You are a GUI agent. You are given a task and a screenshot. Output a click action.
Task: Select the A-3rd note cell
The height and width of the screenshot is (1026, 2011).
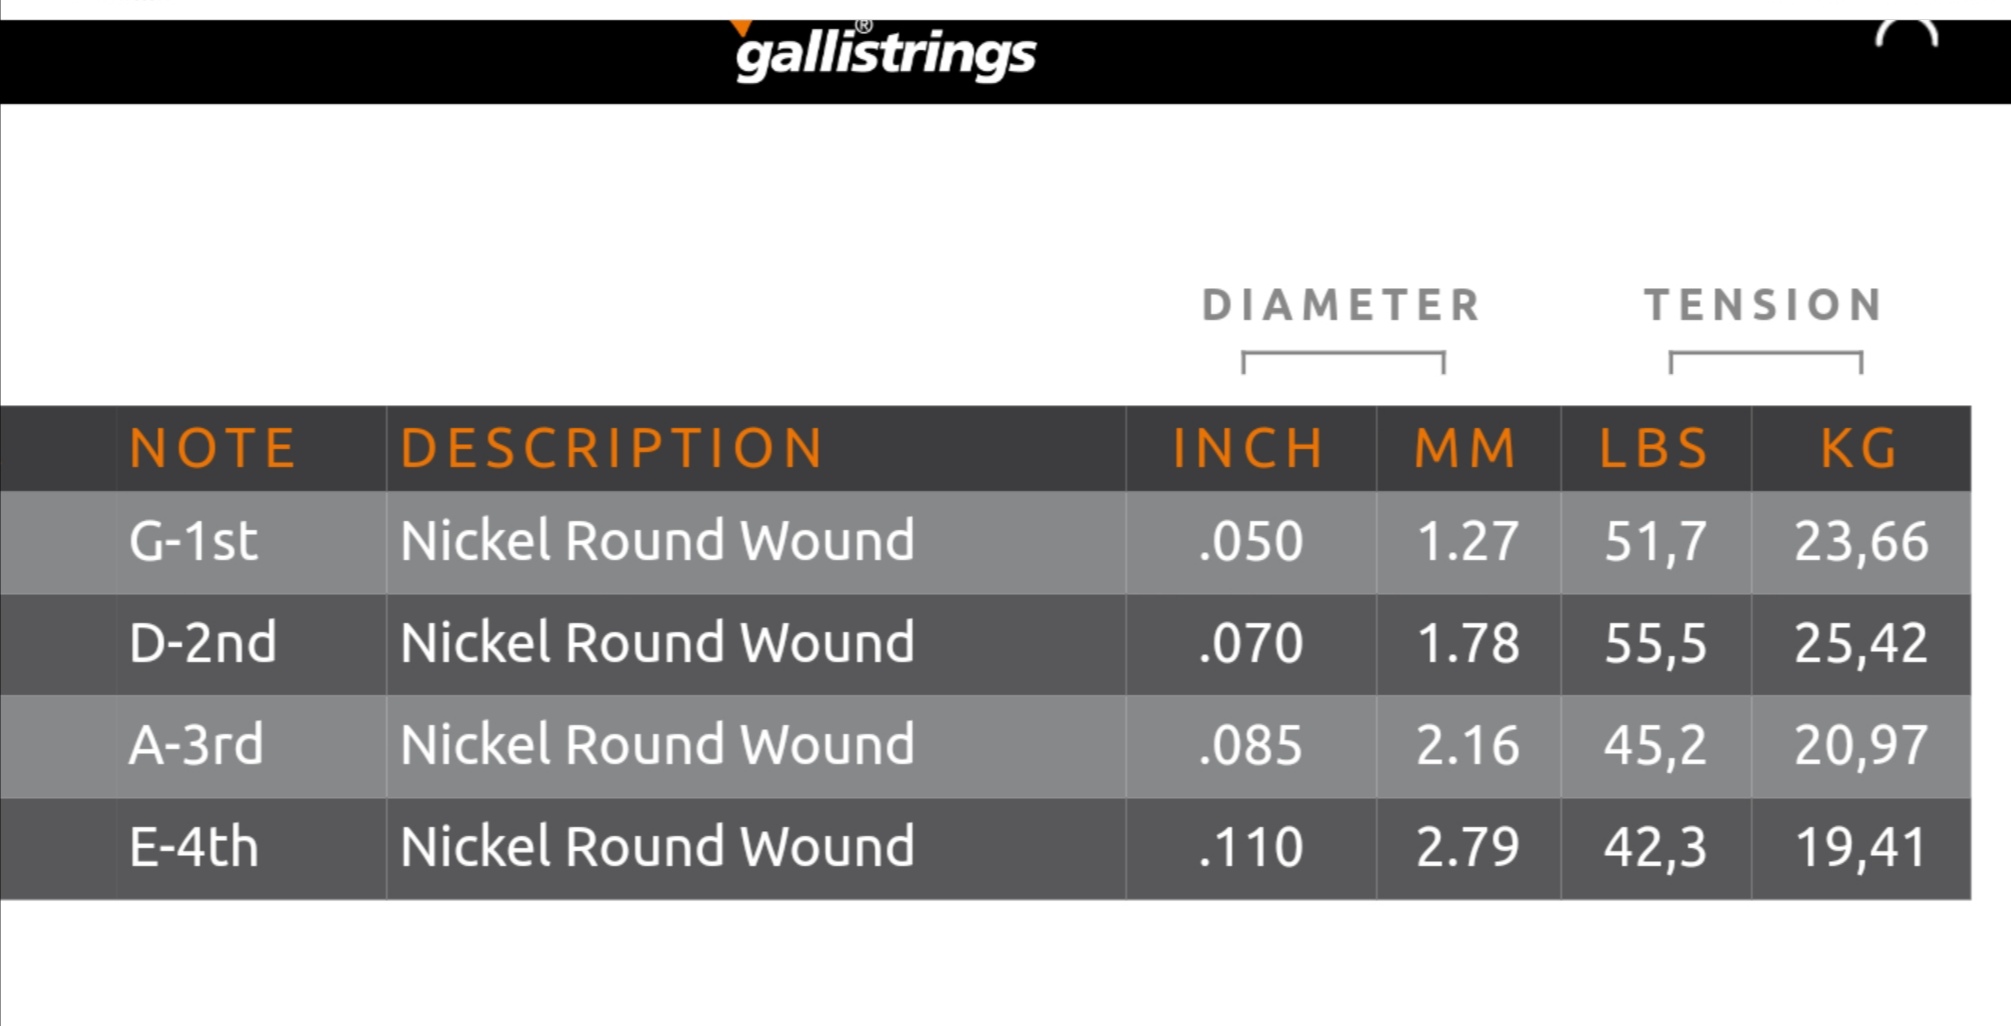point(196,745)
